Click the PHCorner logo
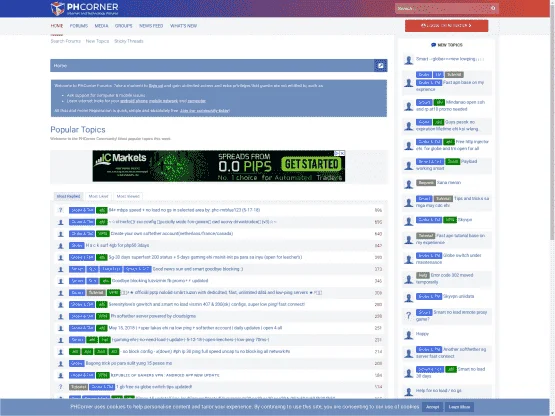Image resolution: width=555 pixels, height=416 pixels. click(x=85, y=8)
